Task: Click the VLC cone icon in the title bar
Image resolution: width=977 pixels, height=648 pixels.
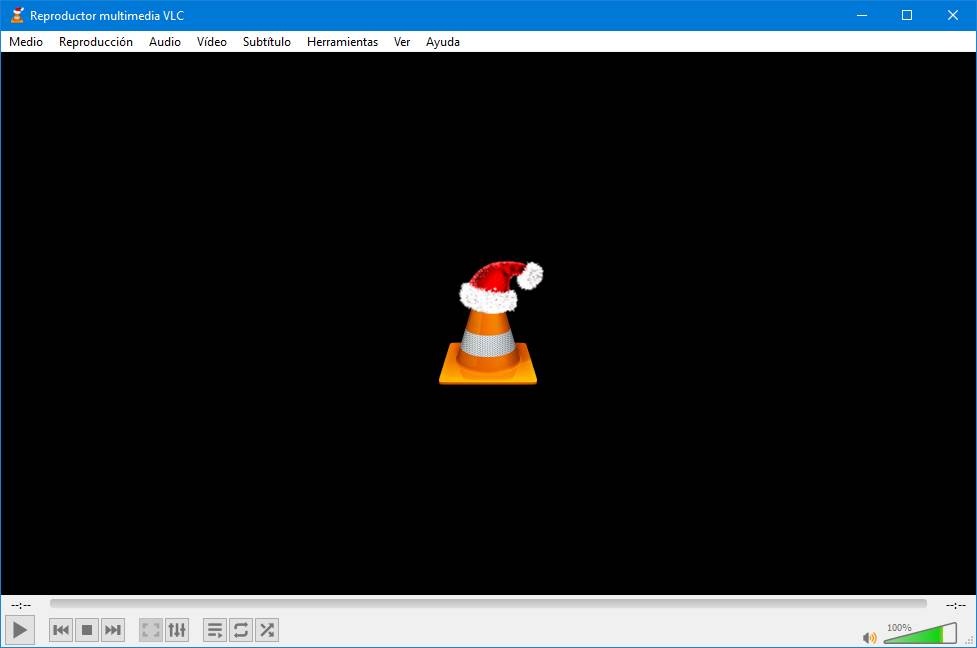Action: click(x=17, y=15)
